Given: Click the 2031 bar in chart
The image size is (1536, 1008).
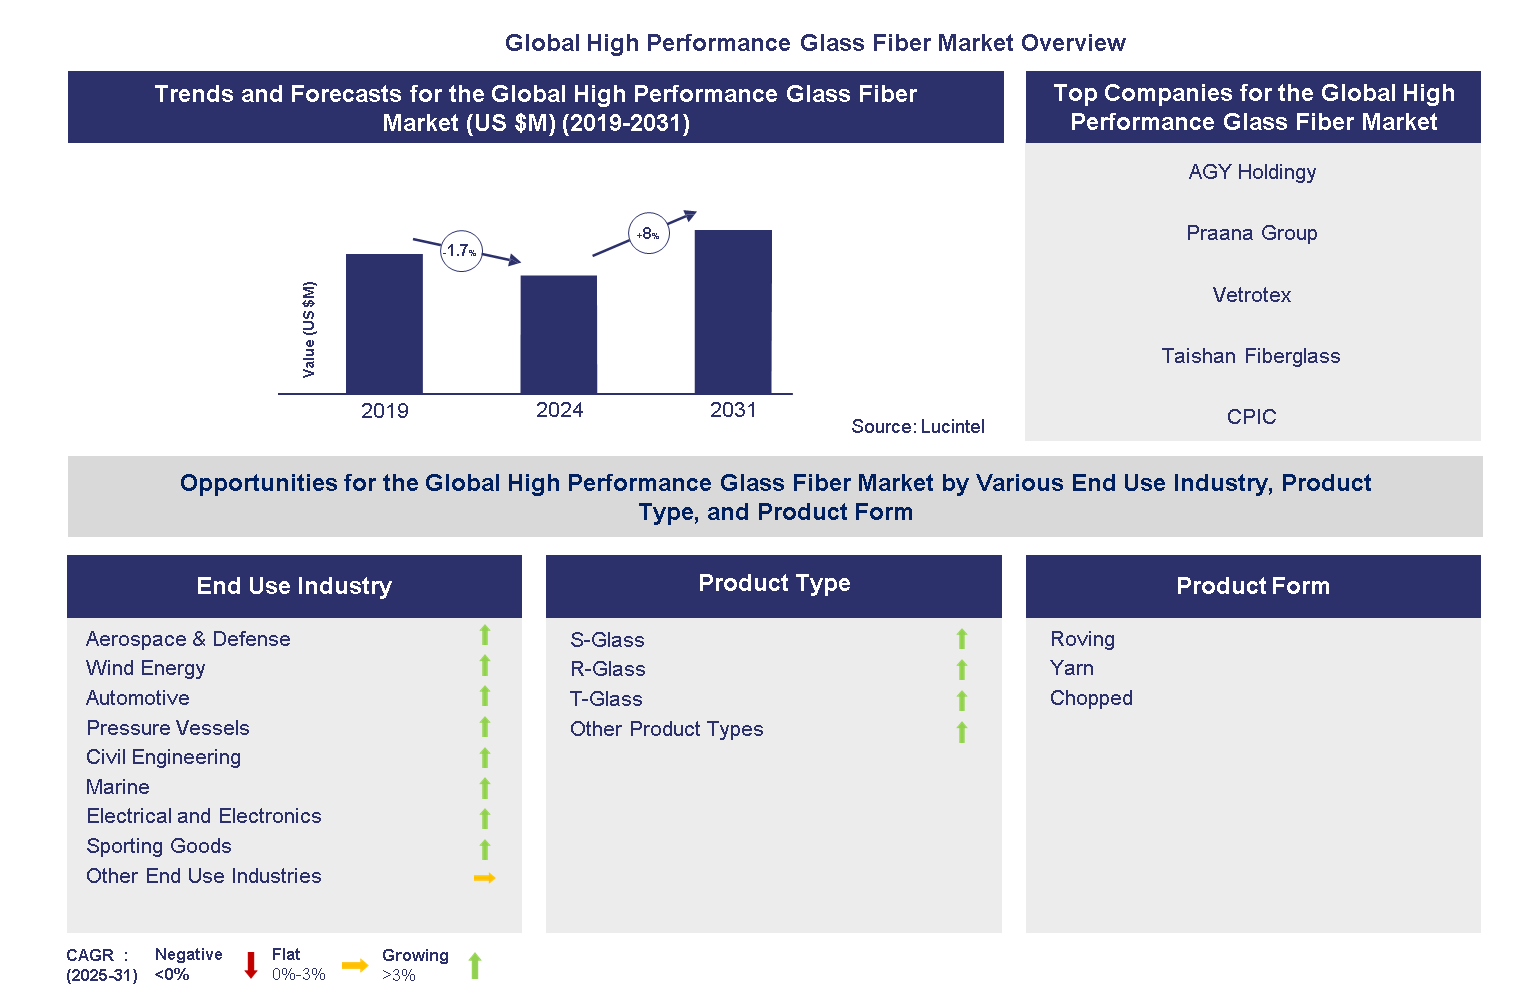Looking at the screenshot, I should (x=733, y=312).
